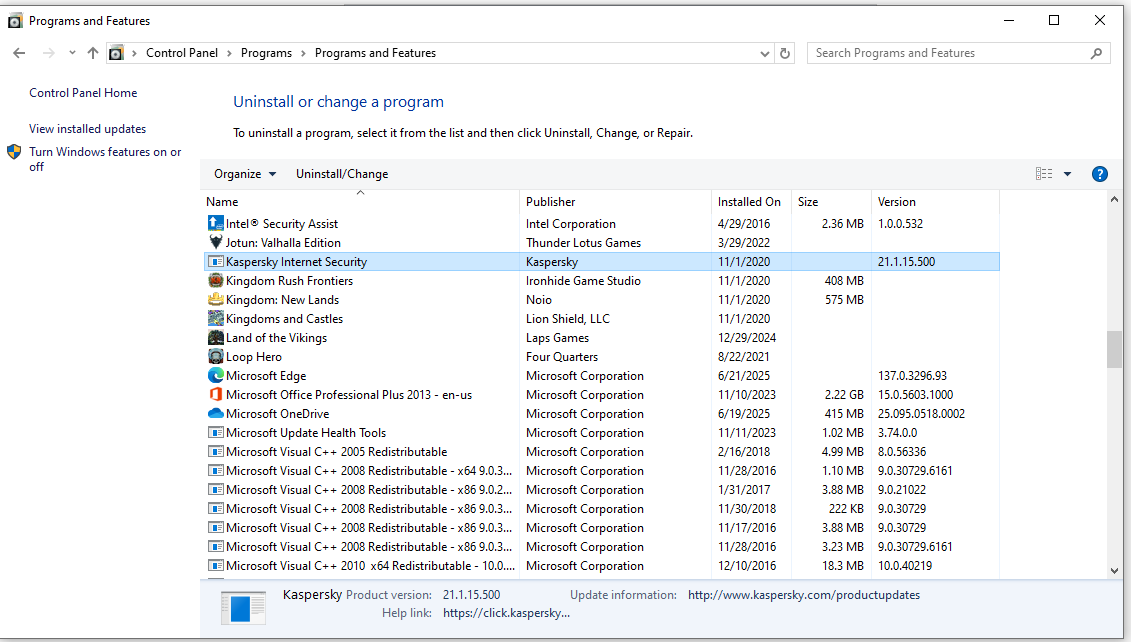The width and height of the screenshot is (1131, 642).
Task: Click the 137.0.3296.93 version cell
Action: [912, 375]
